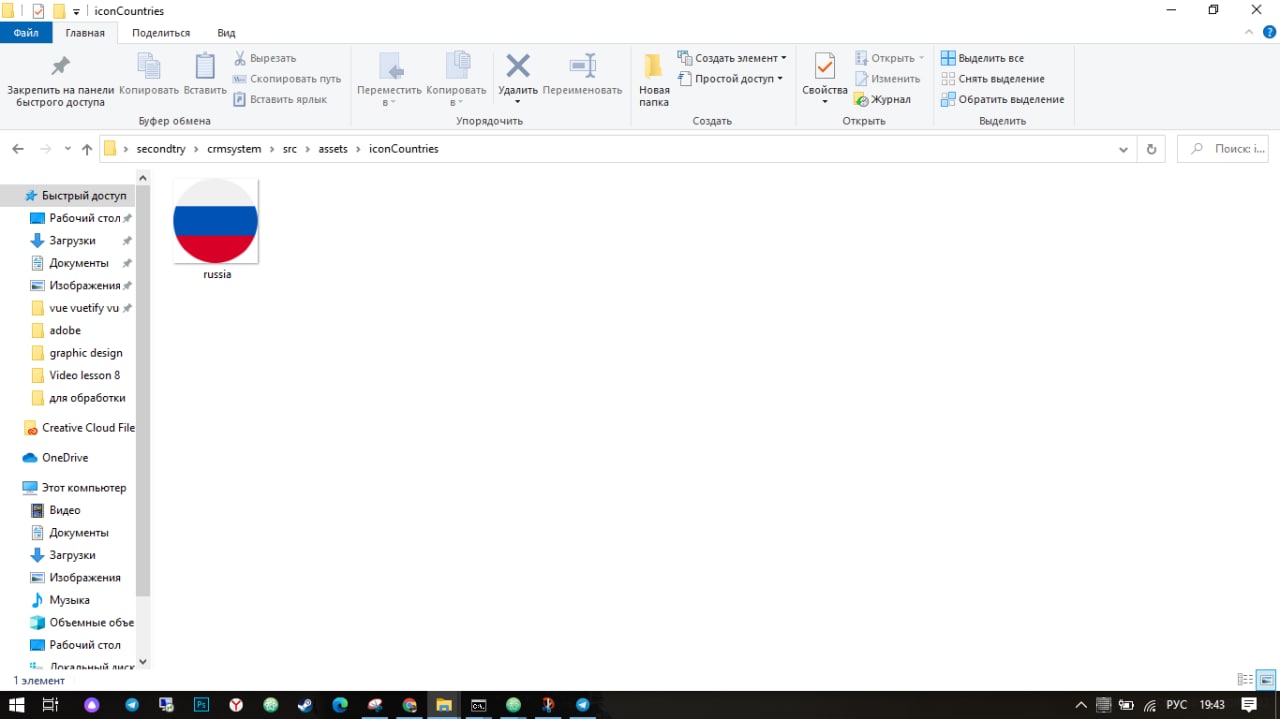The width and height of the screenshot is (1280, 719).
Task: Click the Новая папка icon
Action: (654, 66)
